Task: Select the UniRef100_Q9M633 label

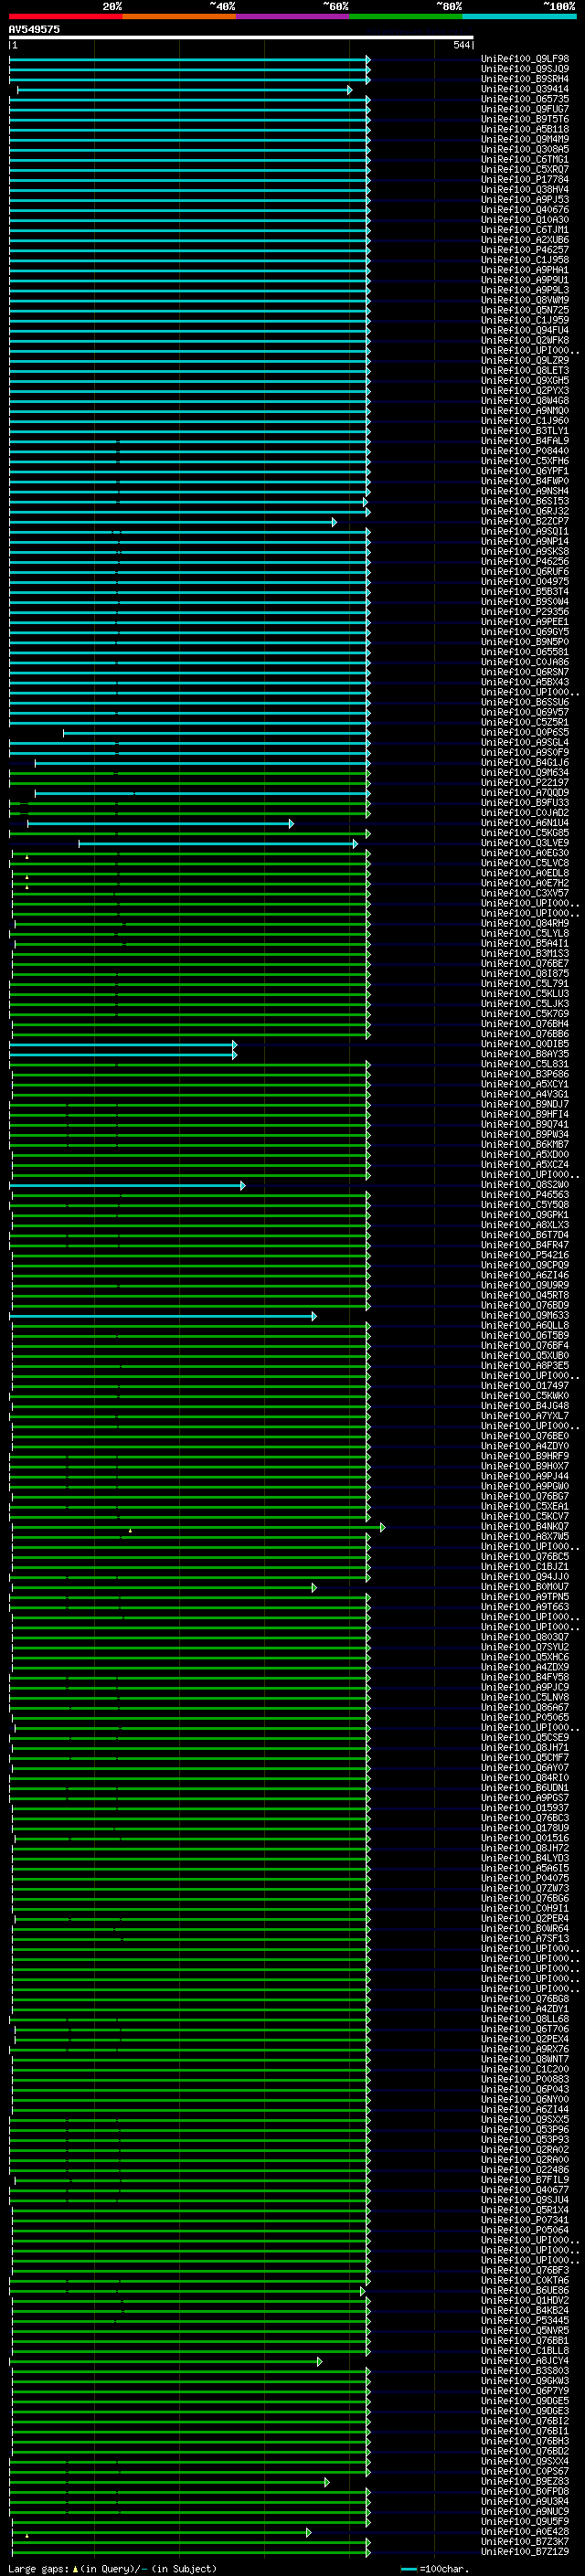Action: [x=524, y=1316]
